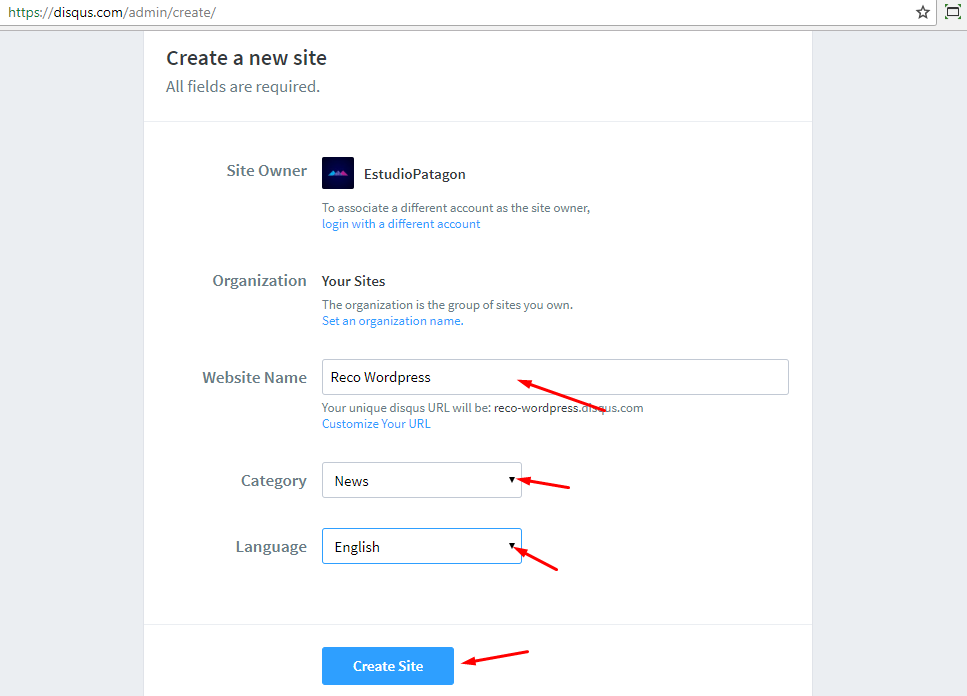Click the 'All fields are required.' subtitle

[243, 87]
